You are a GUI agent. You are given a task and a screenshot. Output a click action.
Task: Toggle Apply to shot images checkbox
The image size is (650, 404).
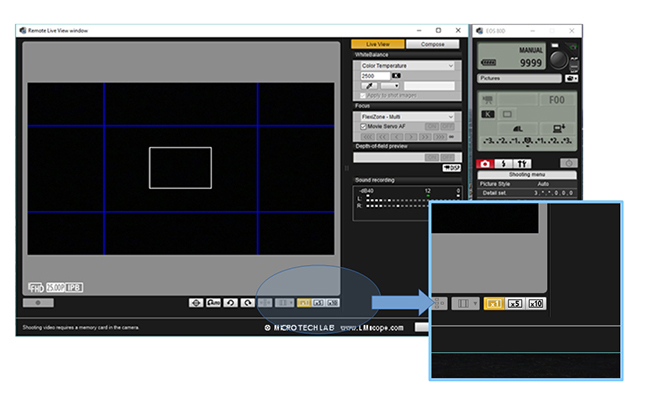363,95
